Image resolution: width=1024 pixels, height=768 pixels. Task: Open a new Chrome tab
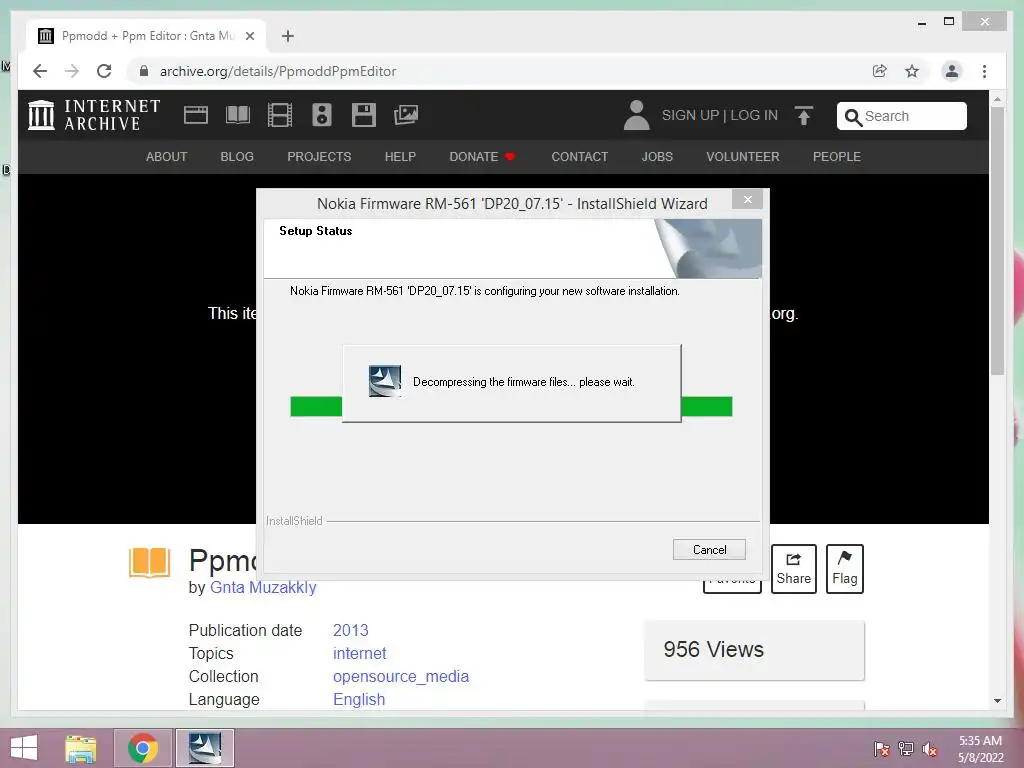pos(288,36)
